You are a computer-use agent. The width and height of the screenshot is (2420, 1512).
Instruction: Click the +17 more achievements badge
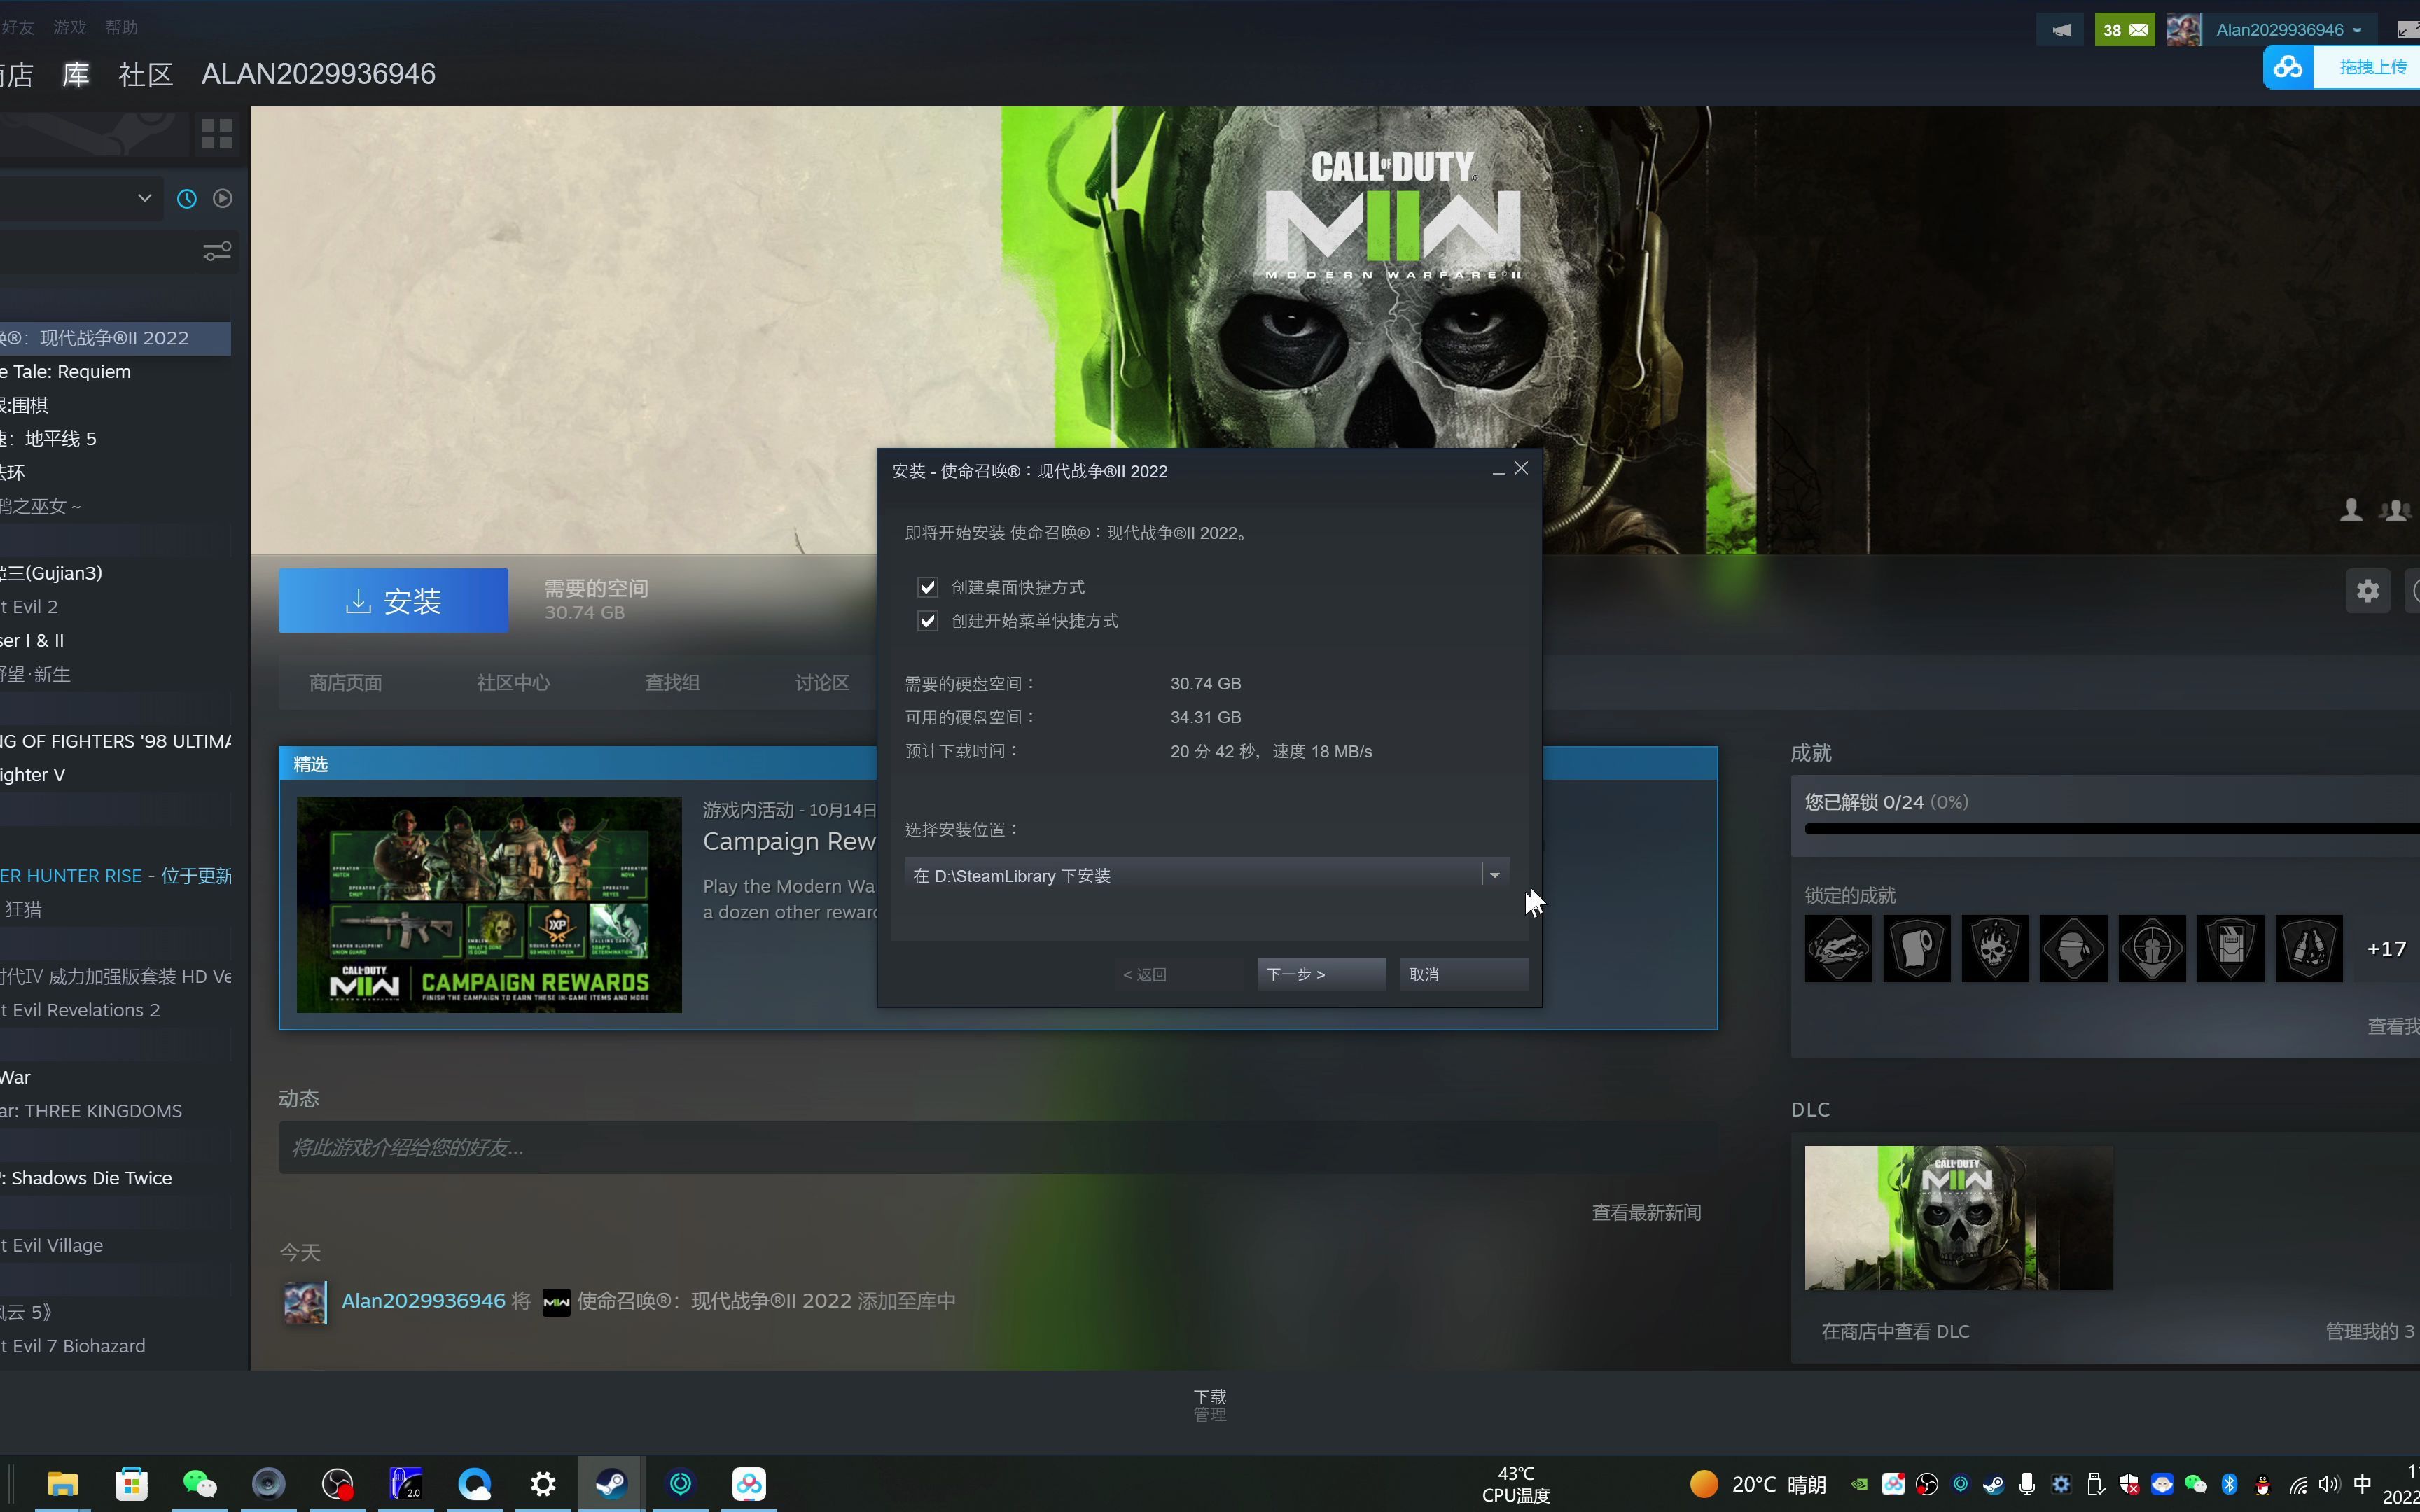[x=2386, y=948]
